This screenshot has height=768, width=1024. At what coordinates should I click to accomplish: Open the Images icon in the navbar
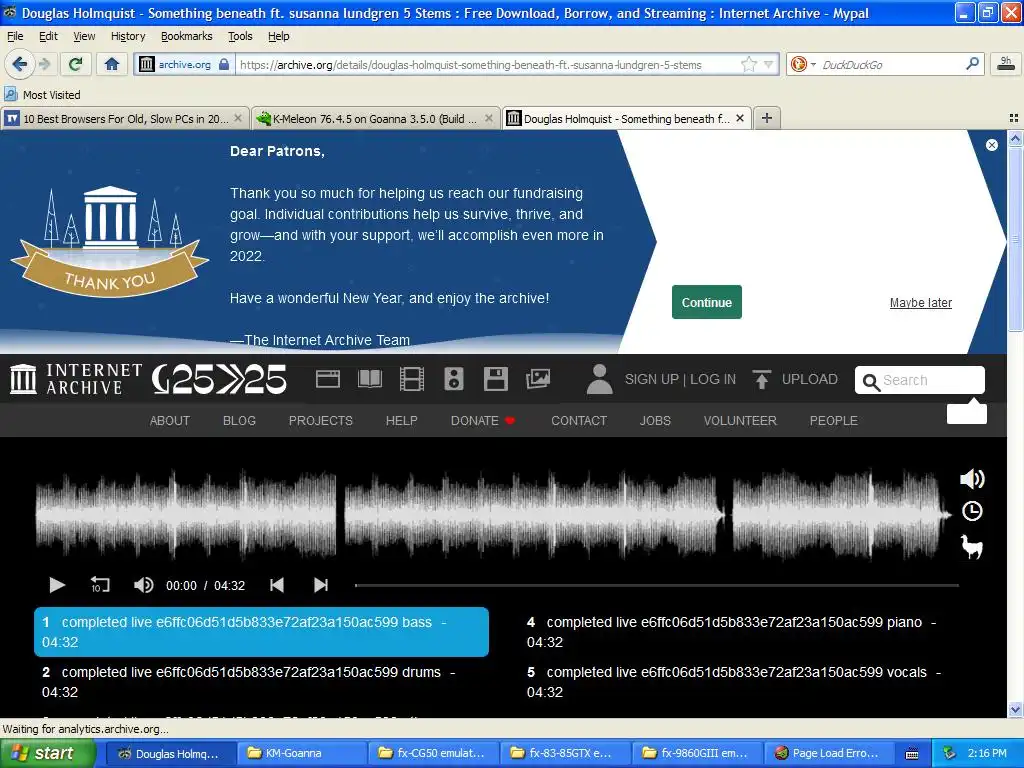538,379
